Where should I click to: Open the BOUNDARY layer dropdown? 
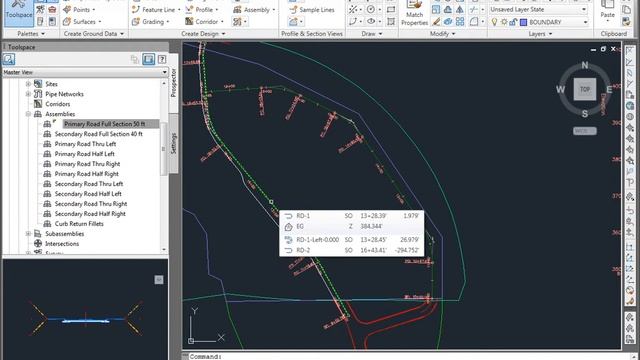[585, 22]
